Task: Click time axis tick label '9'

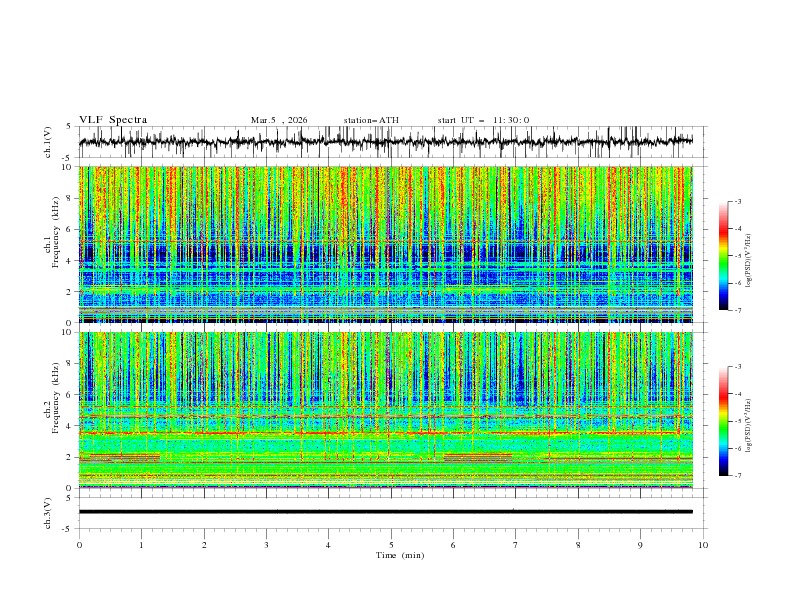Action: click(x=640, y=545)
